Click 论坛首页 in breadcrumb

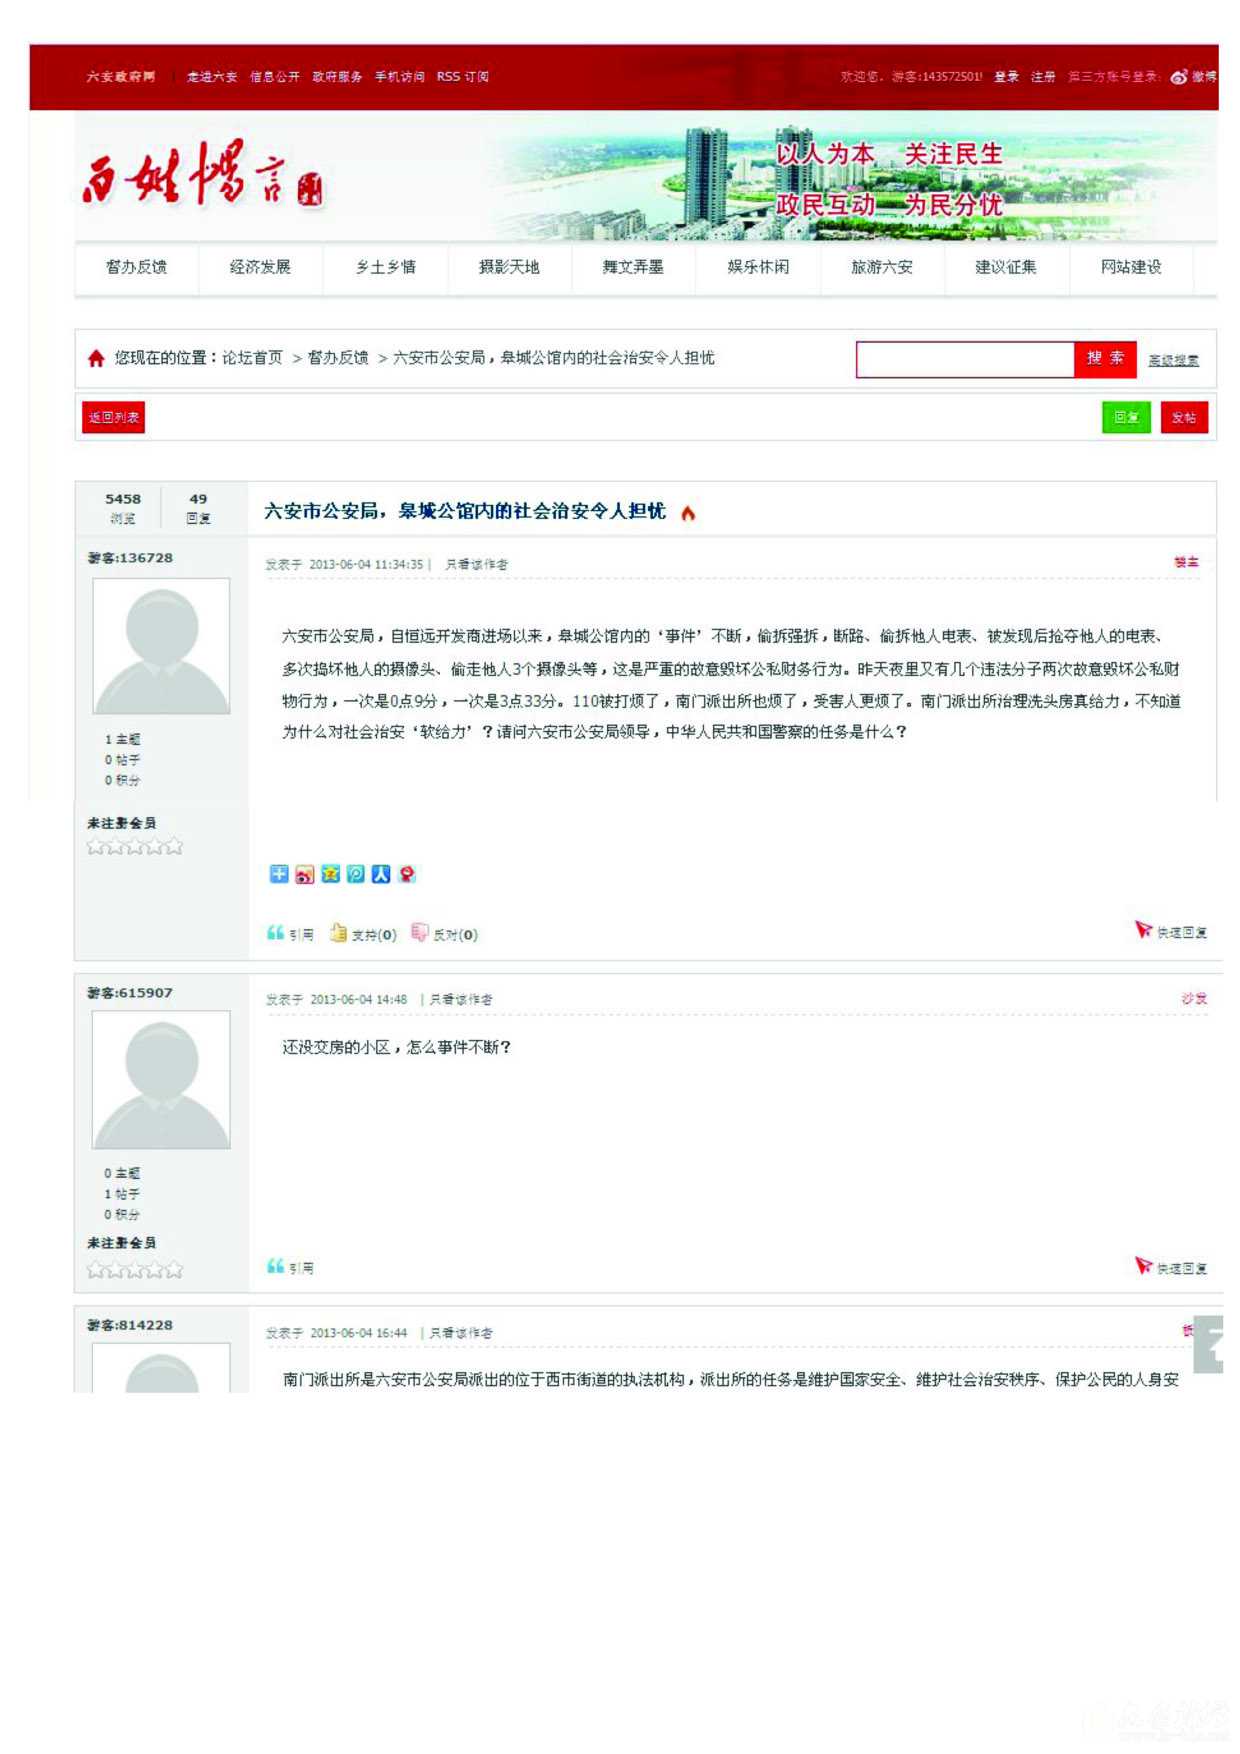pos(252,358)
